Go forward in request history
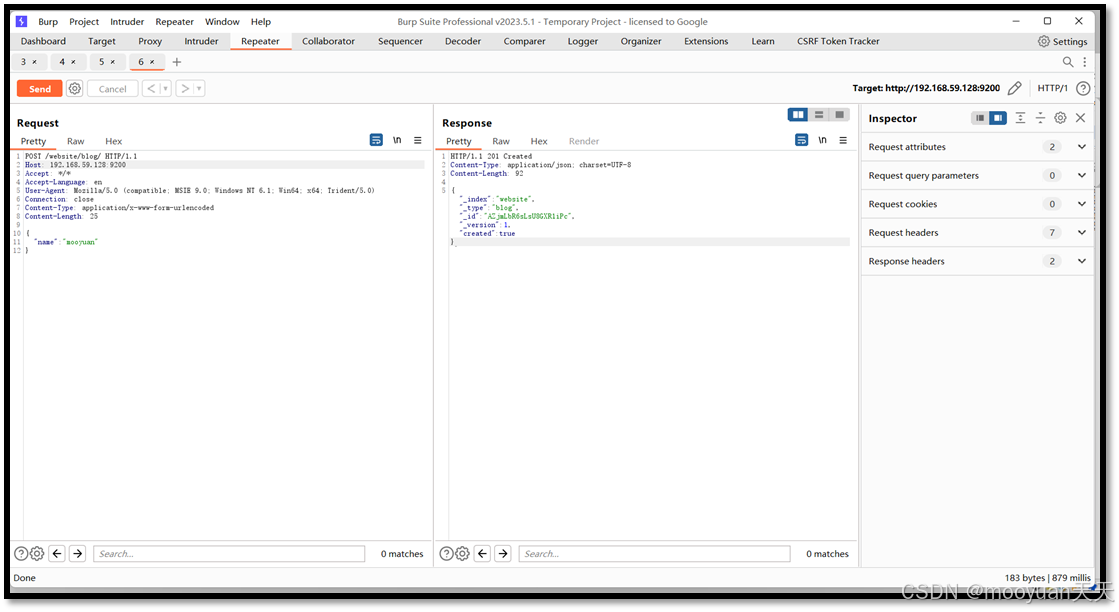Image resolution: width=1119 pixels, height=612 pixels. tap(185, 88)
